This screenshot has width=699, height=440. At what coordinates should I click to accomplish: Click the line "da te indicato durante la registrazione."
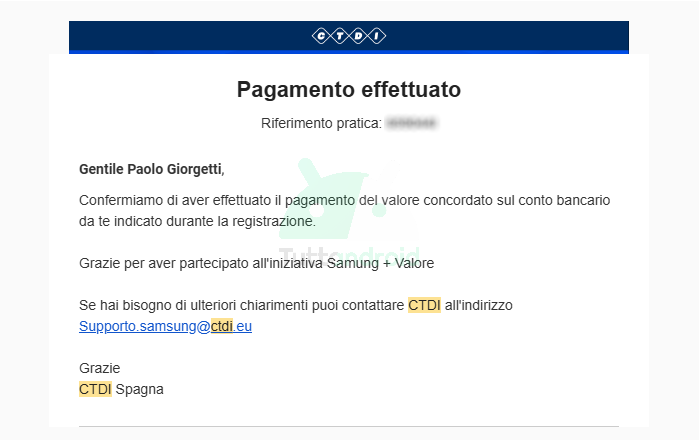pos(197,221)
